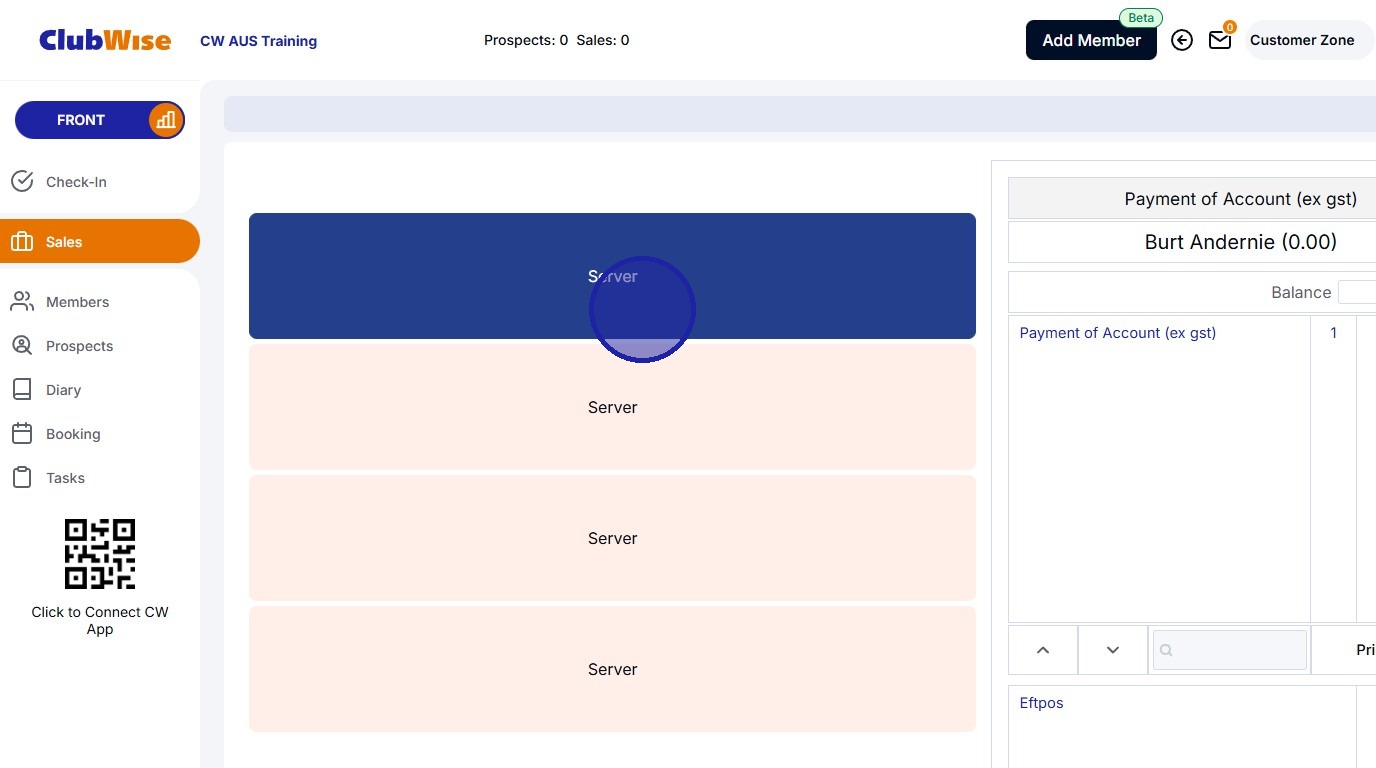Move selection up with the up chevron
This screenshot has height=768, width=1376.
1043,650
